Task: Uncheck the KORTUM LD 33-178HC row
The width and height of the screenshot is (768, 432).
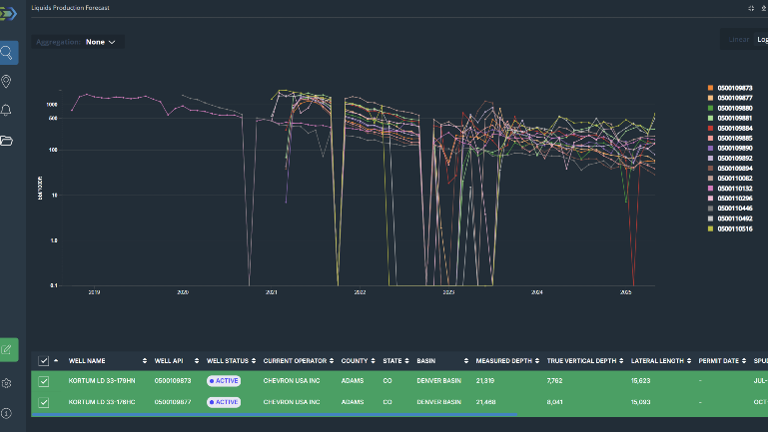Action: tap(43, 402)
